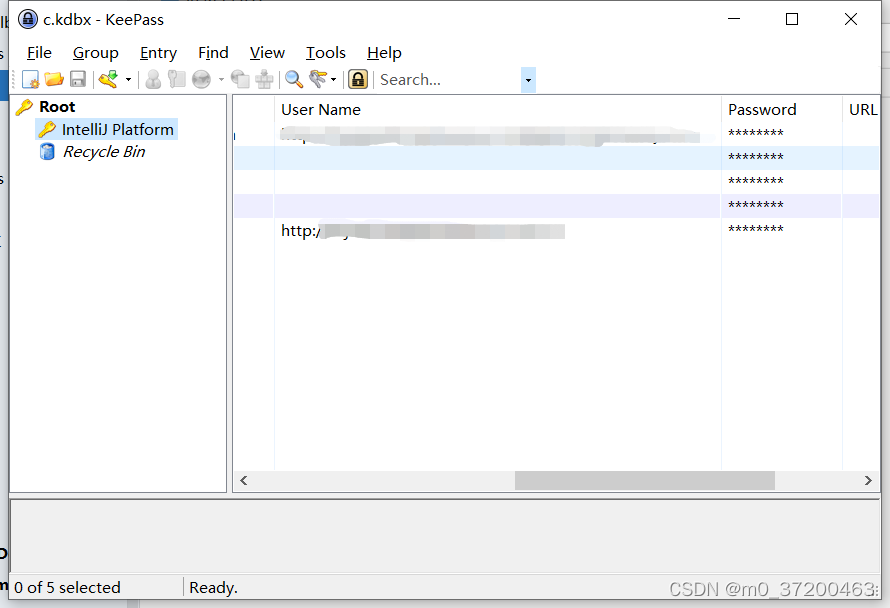The width and height of the screenshot is (890, 608).
Task: Select the Root group in the tree
Action: (57, 107)
